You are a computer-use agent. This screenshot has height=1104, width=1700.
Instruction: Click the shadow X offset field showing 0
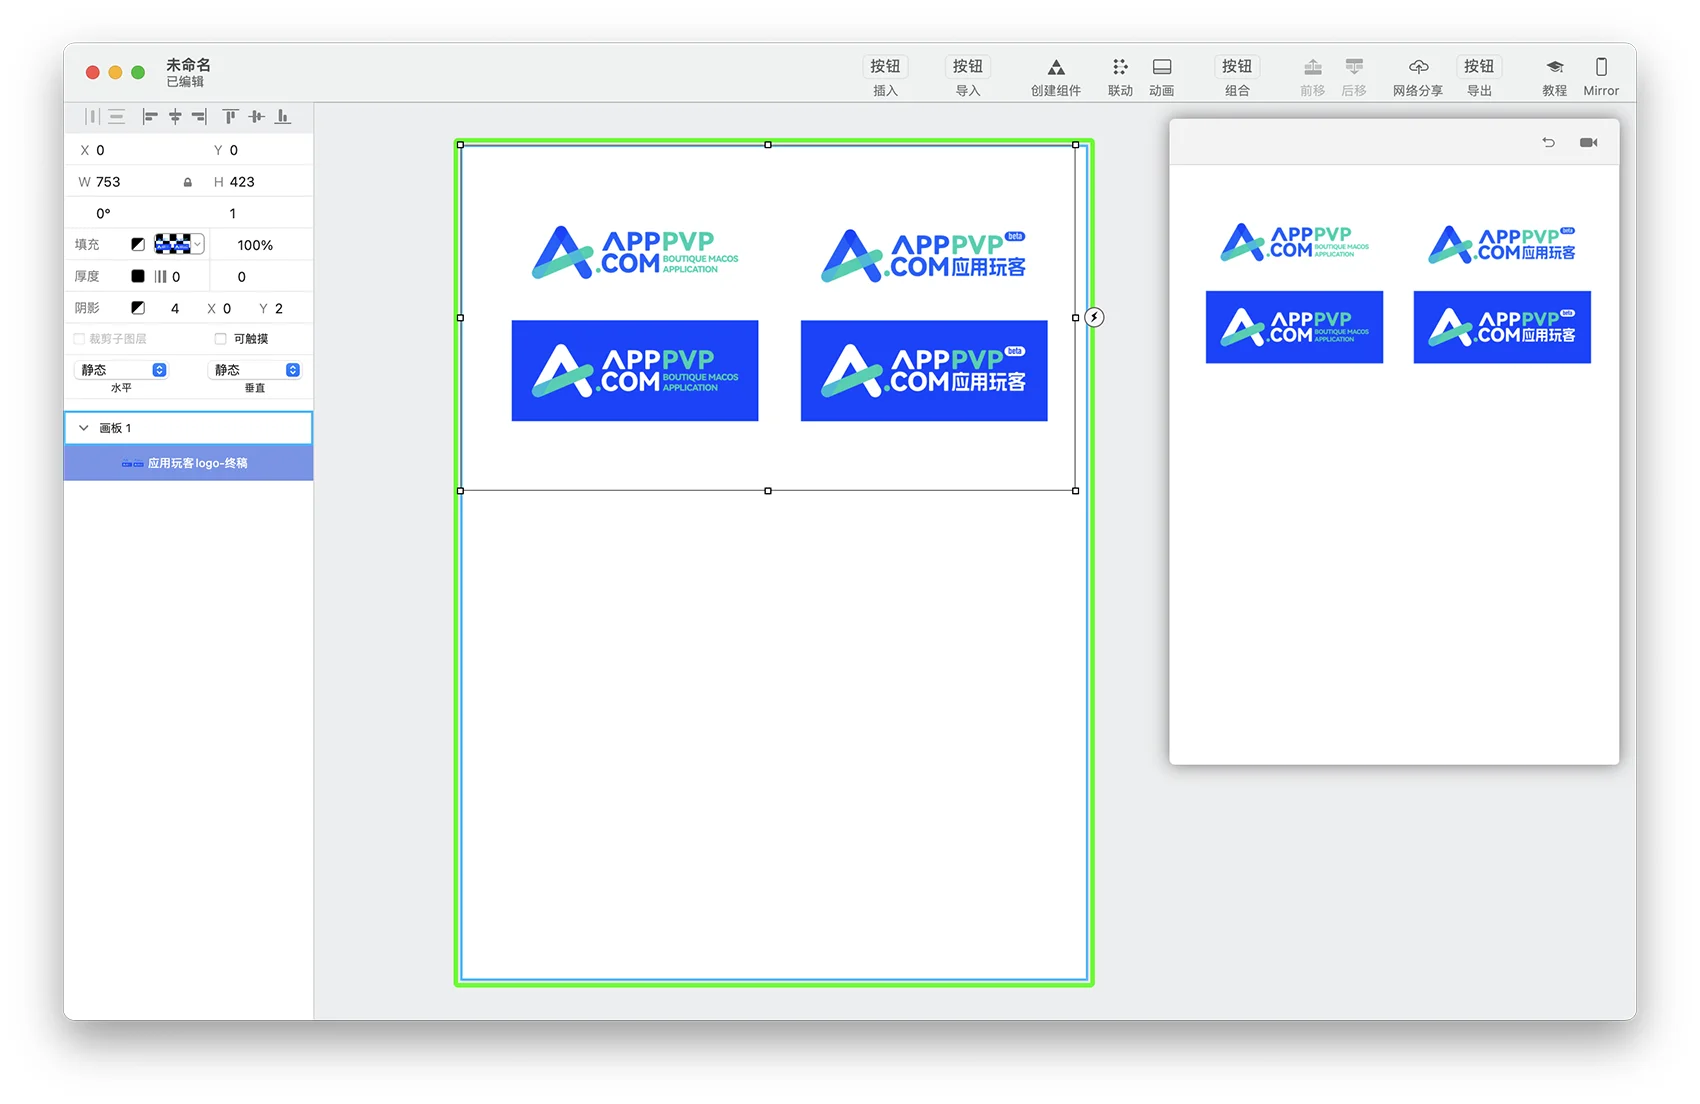[x=227, y=308]
